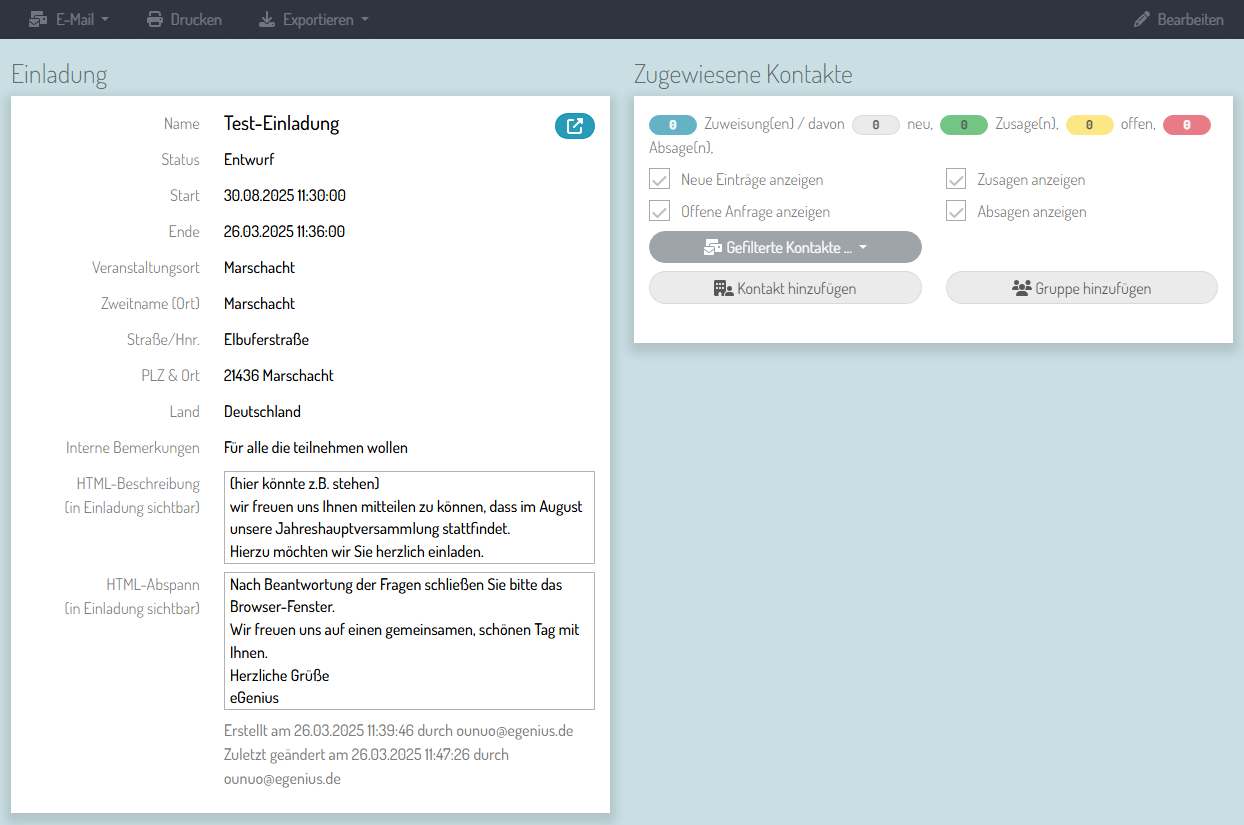Toggle 'Offene Anfrage anzeigen' checkbox
1244x825 pixels.
point(659,212)
